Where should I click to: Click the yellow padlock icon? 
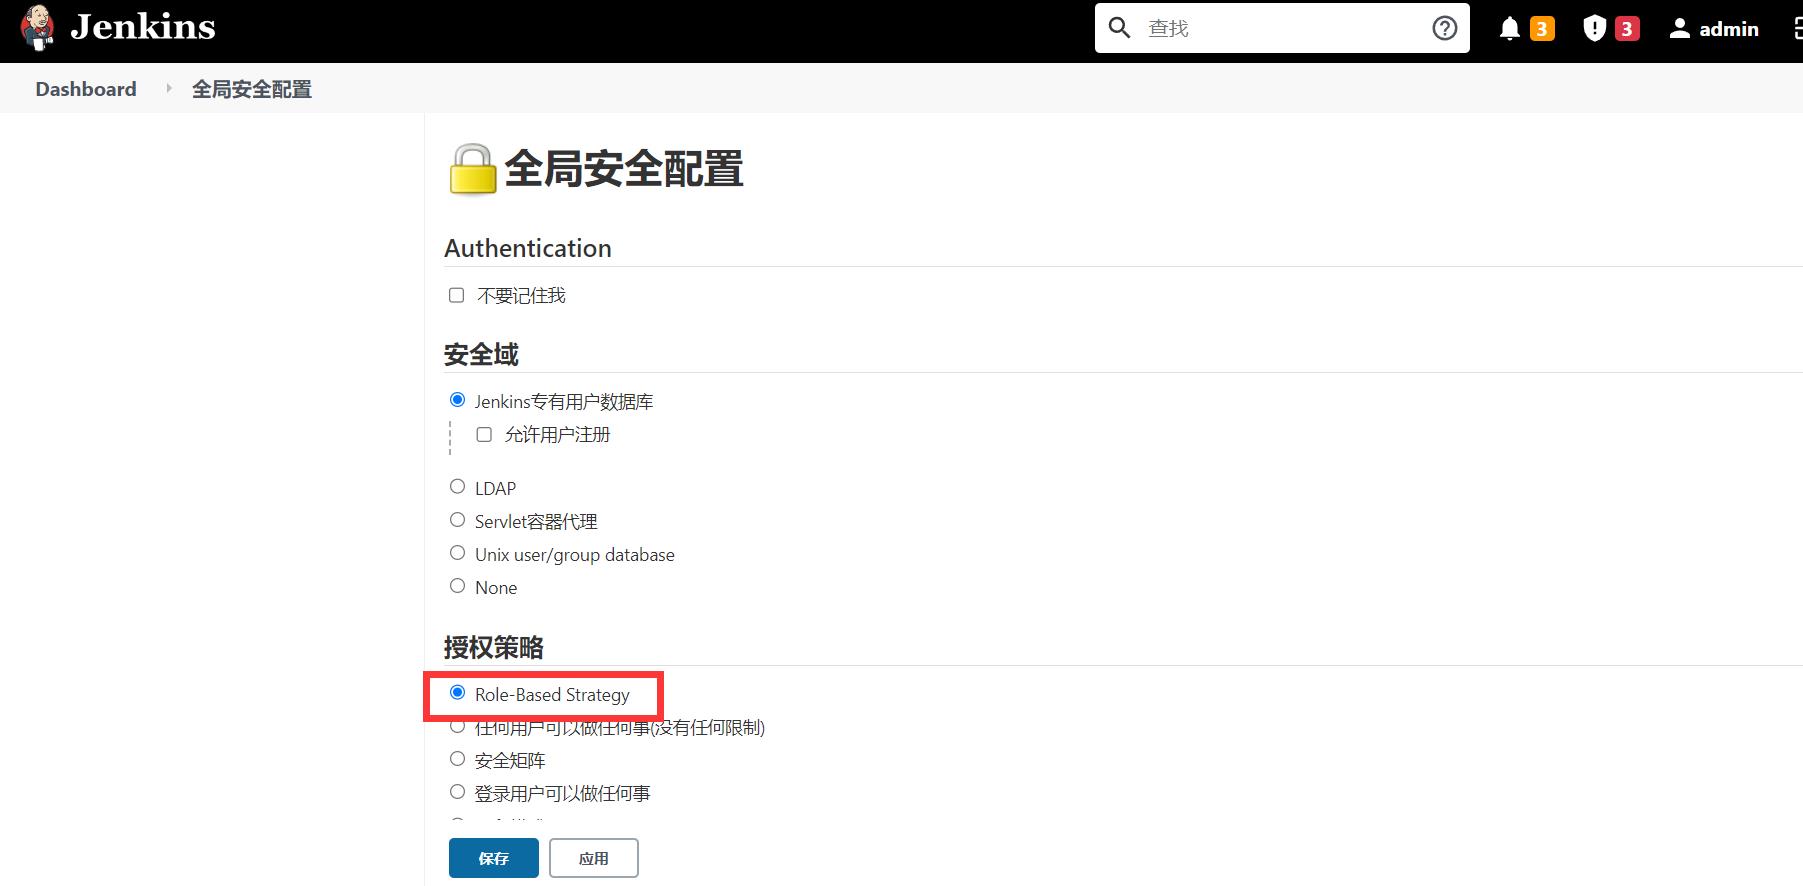(x=472, y=169)
